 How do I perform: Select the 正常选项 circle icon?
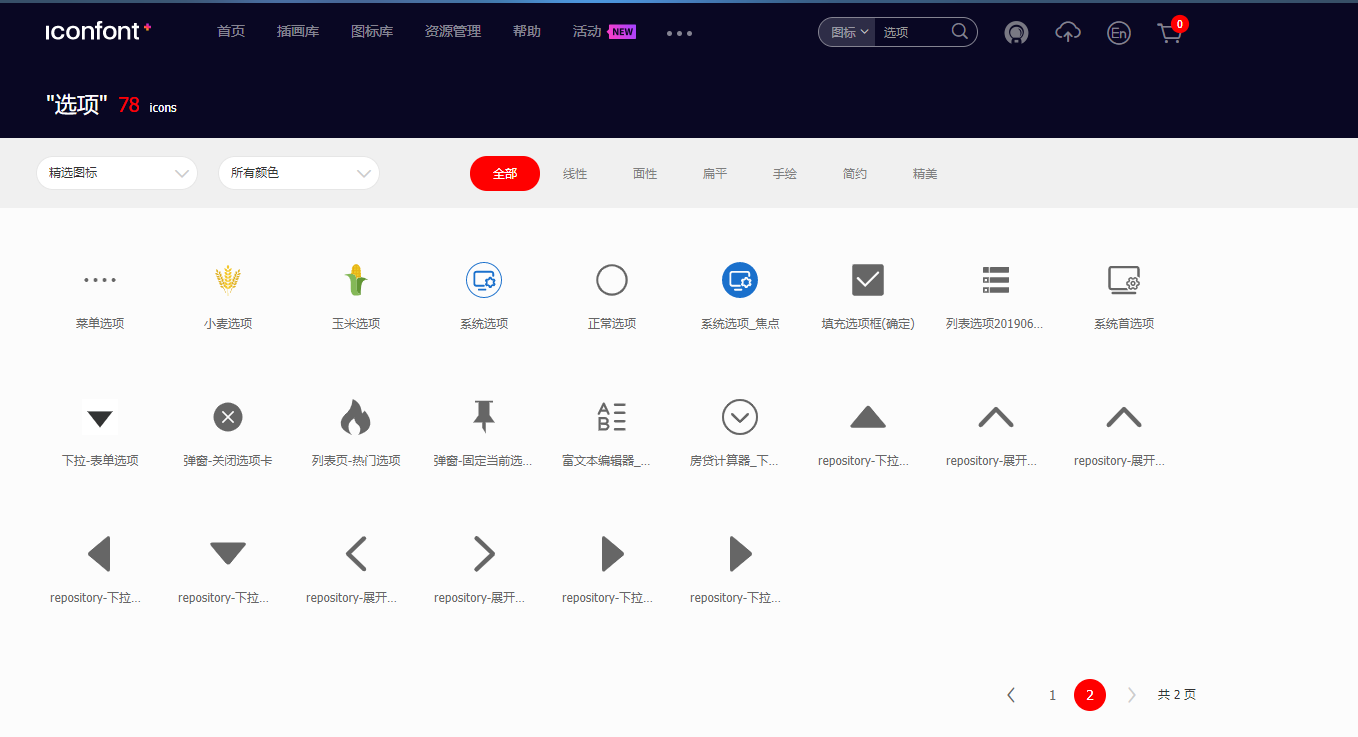[612, 280]
